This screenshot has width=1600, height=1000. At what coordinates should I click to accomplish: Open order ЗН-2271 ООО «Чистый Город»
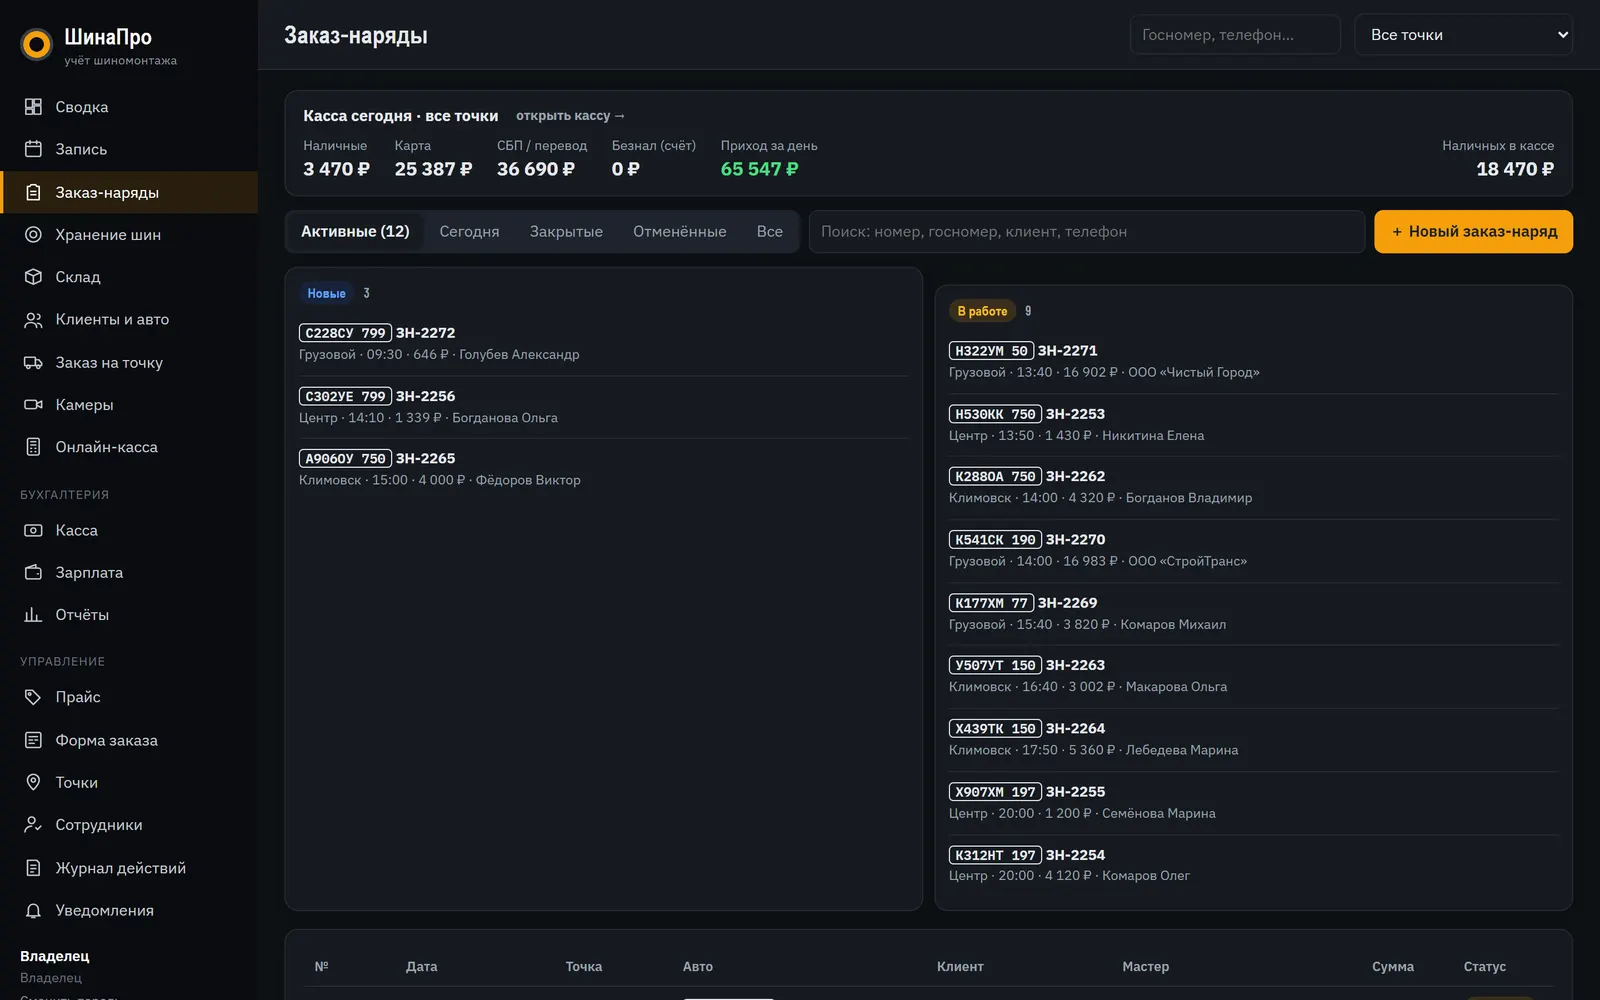pyautogui.click(x=1253, y=361)
